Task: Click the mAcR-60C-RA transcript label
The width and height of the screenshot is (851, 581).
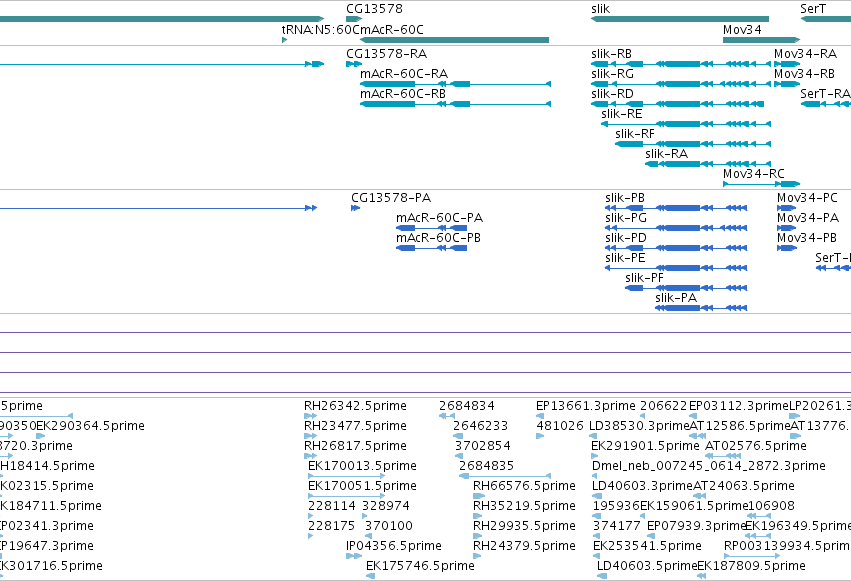Action: (404, 74)
